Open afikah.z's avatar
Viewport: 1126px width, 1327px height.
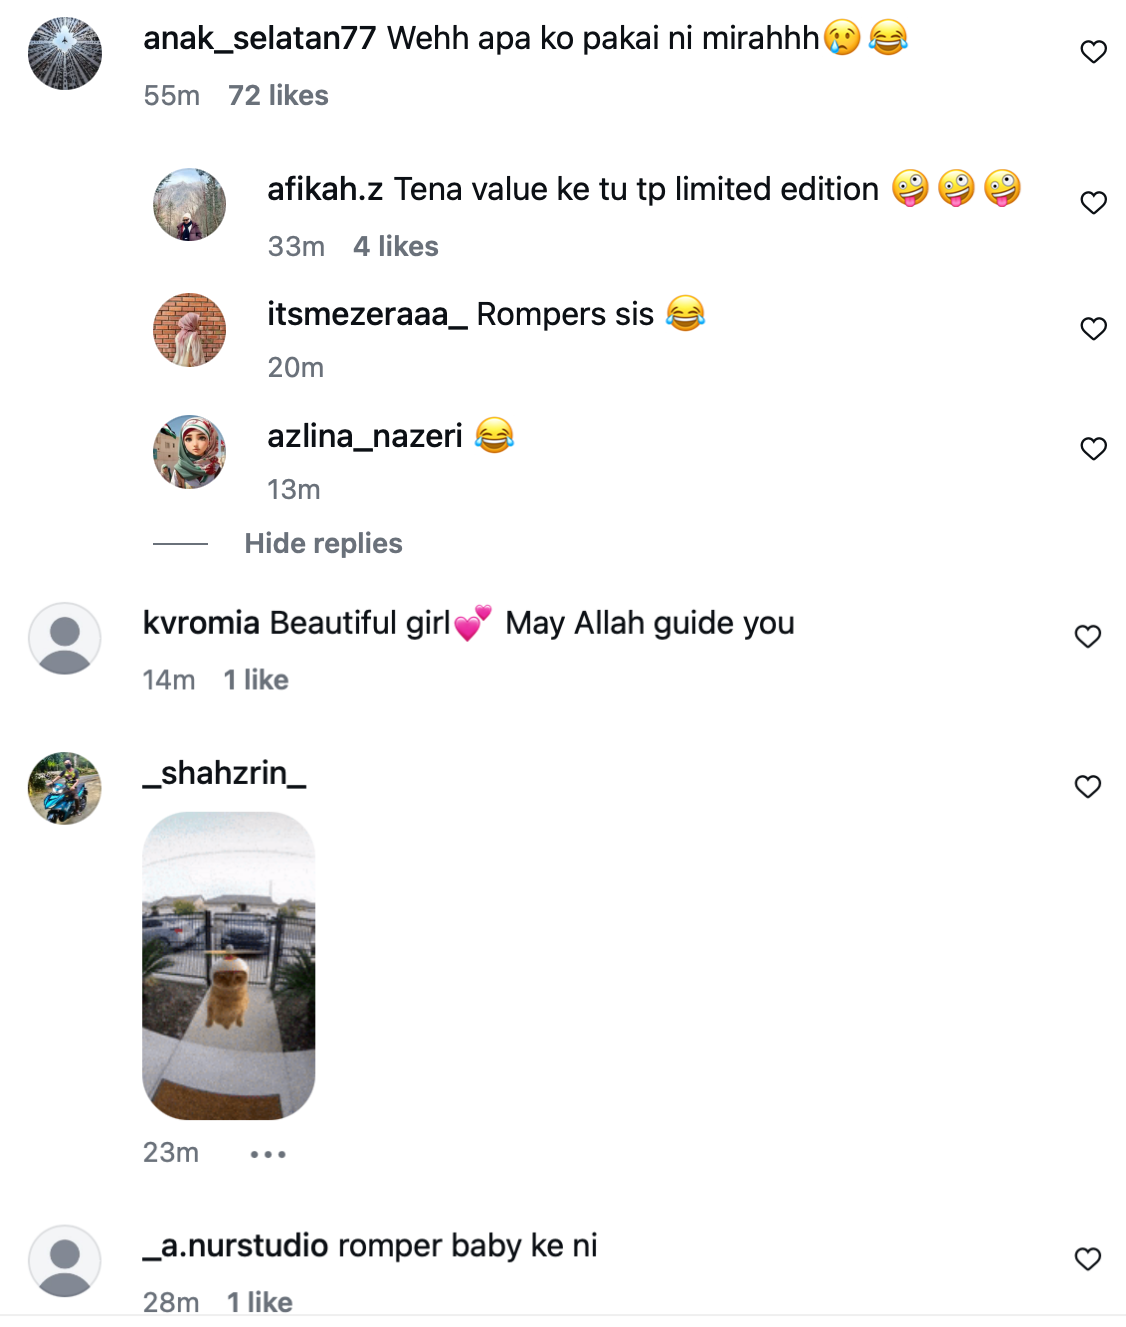coord(189,205)
